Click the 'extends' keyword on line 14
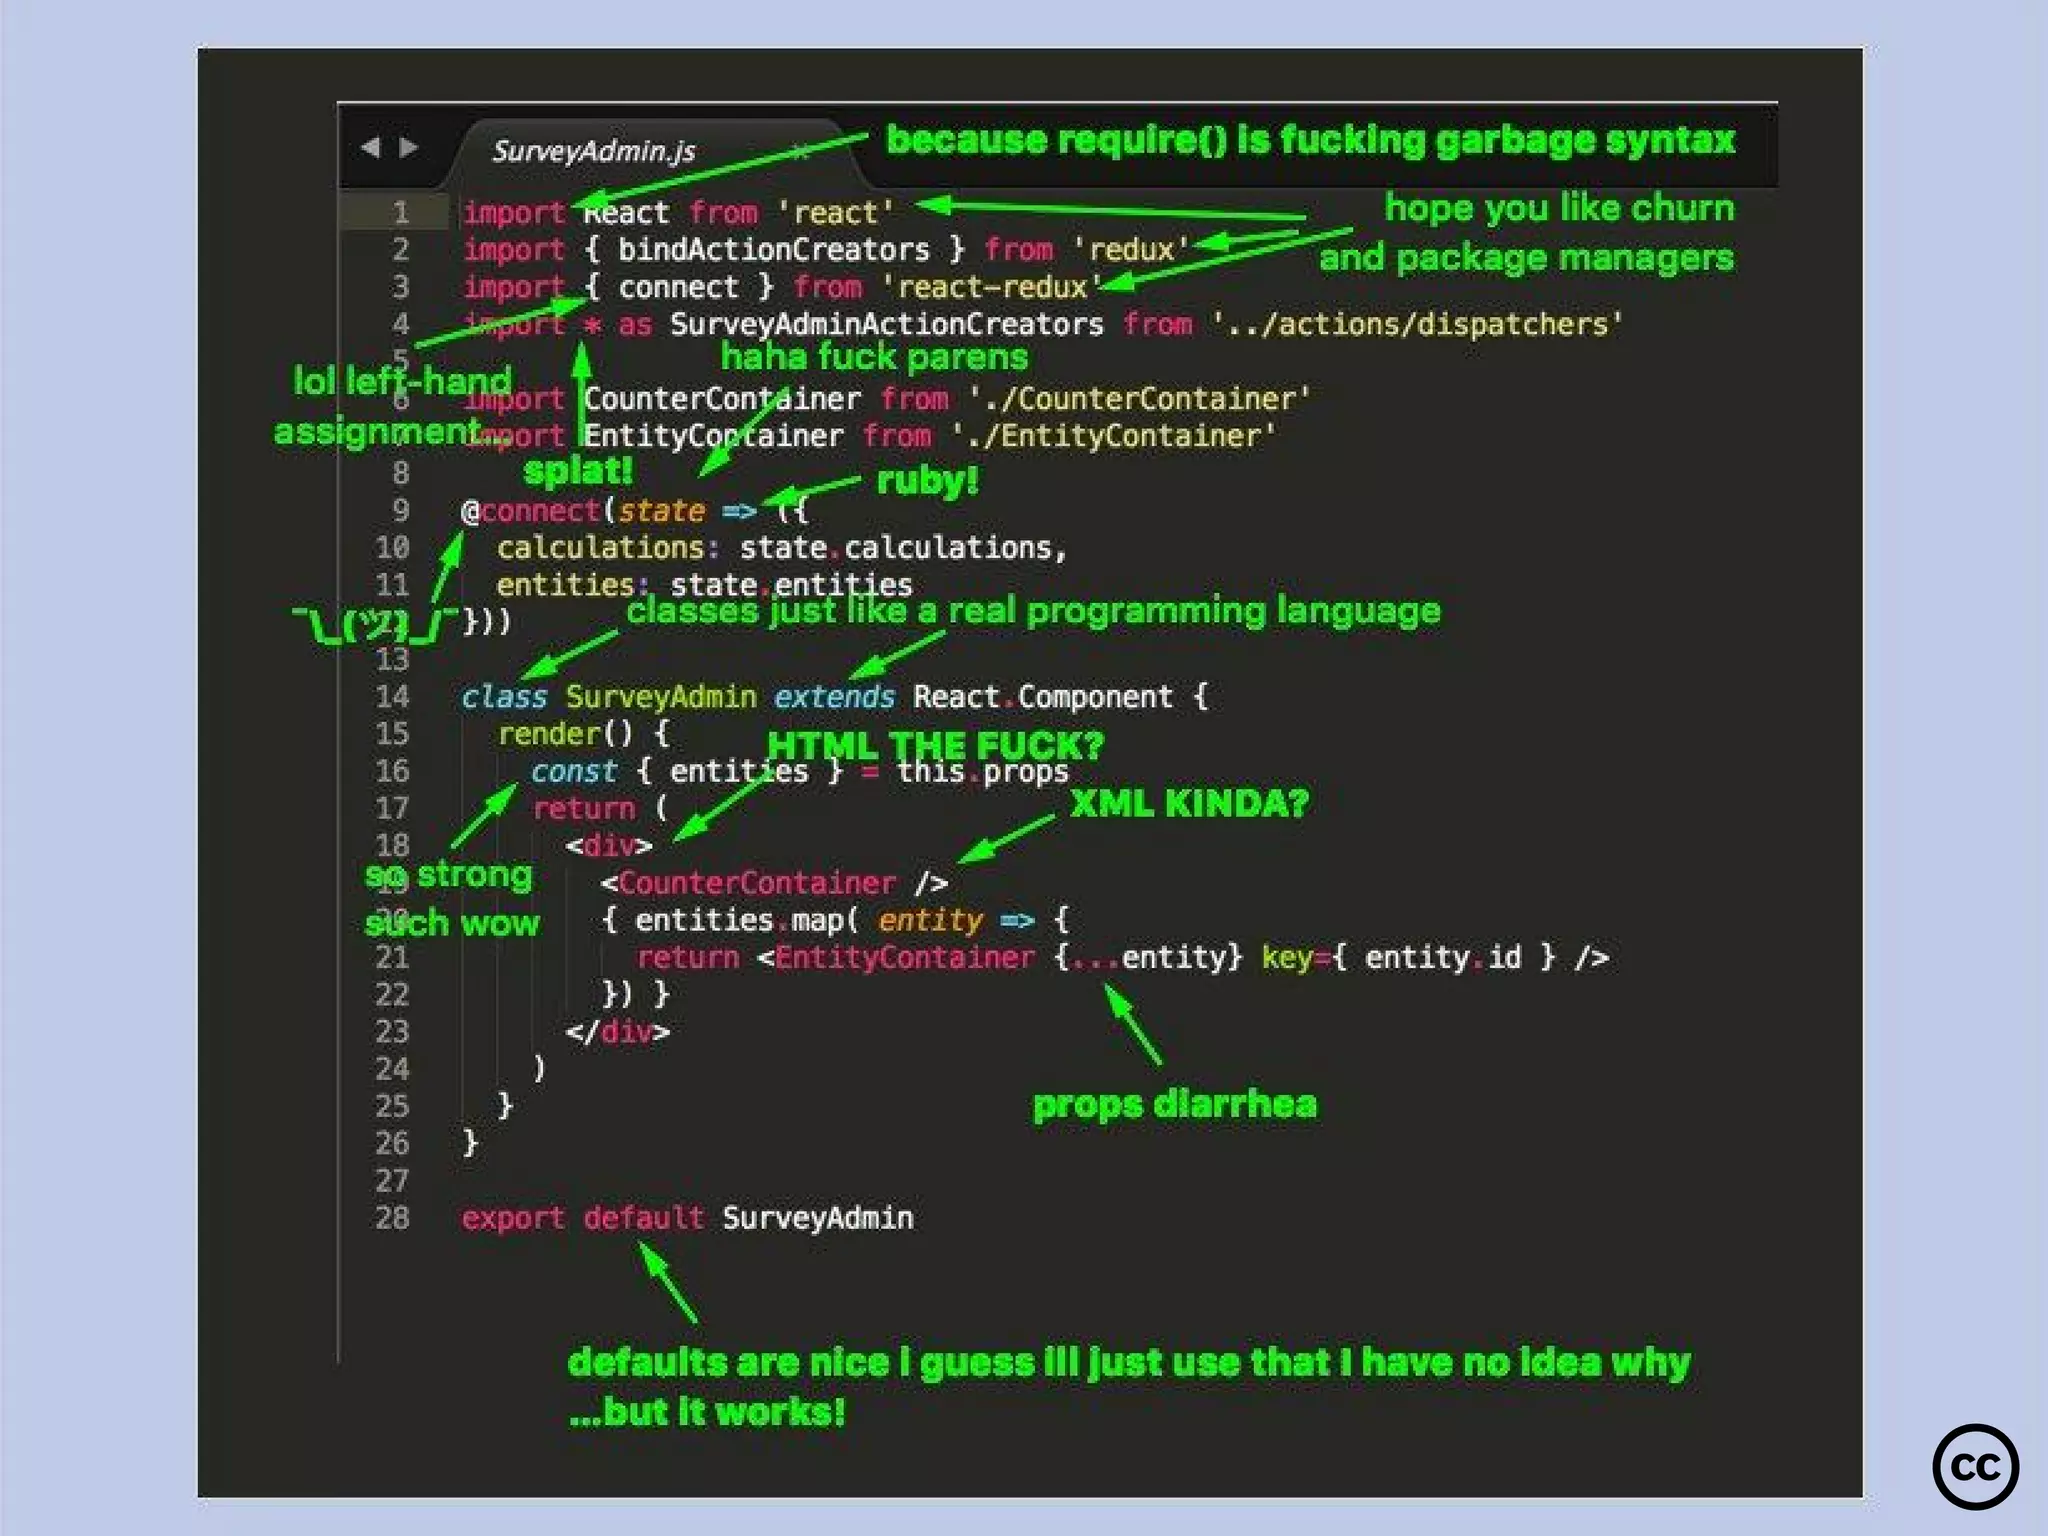 point(834,697)
